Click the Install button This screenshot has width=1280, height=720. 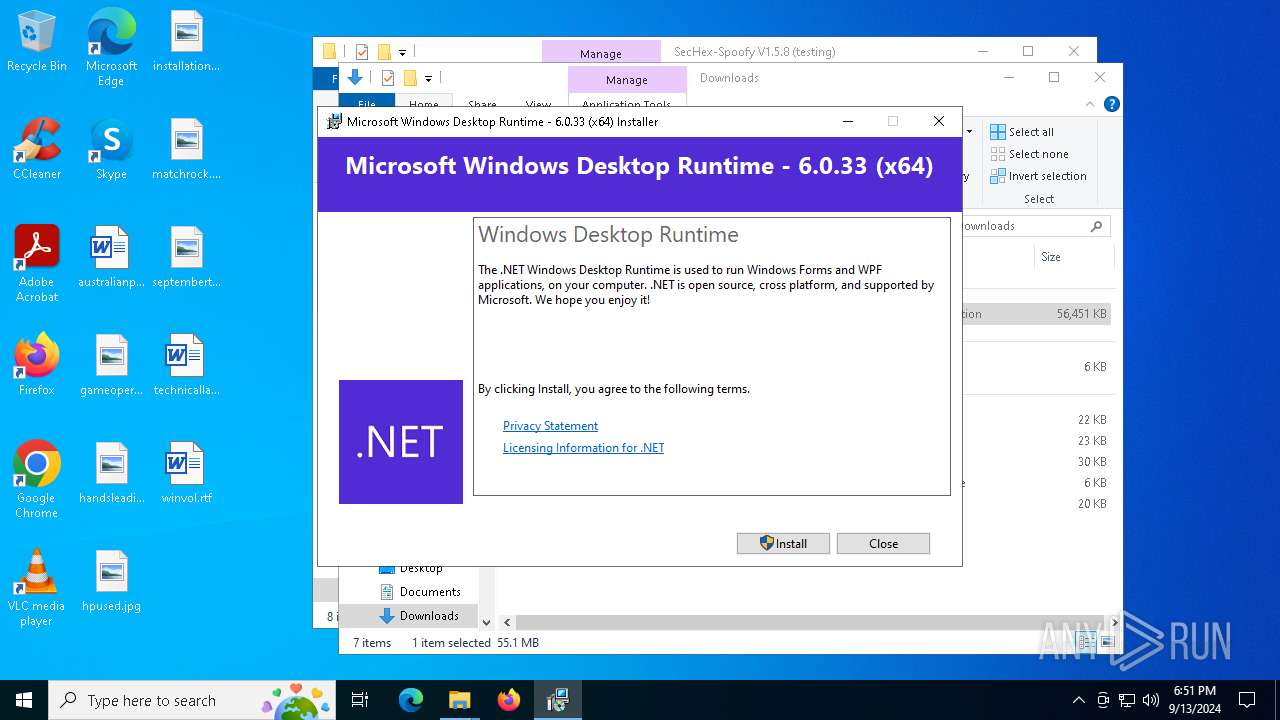783,543
